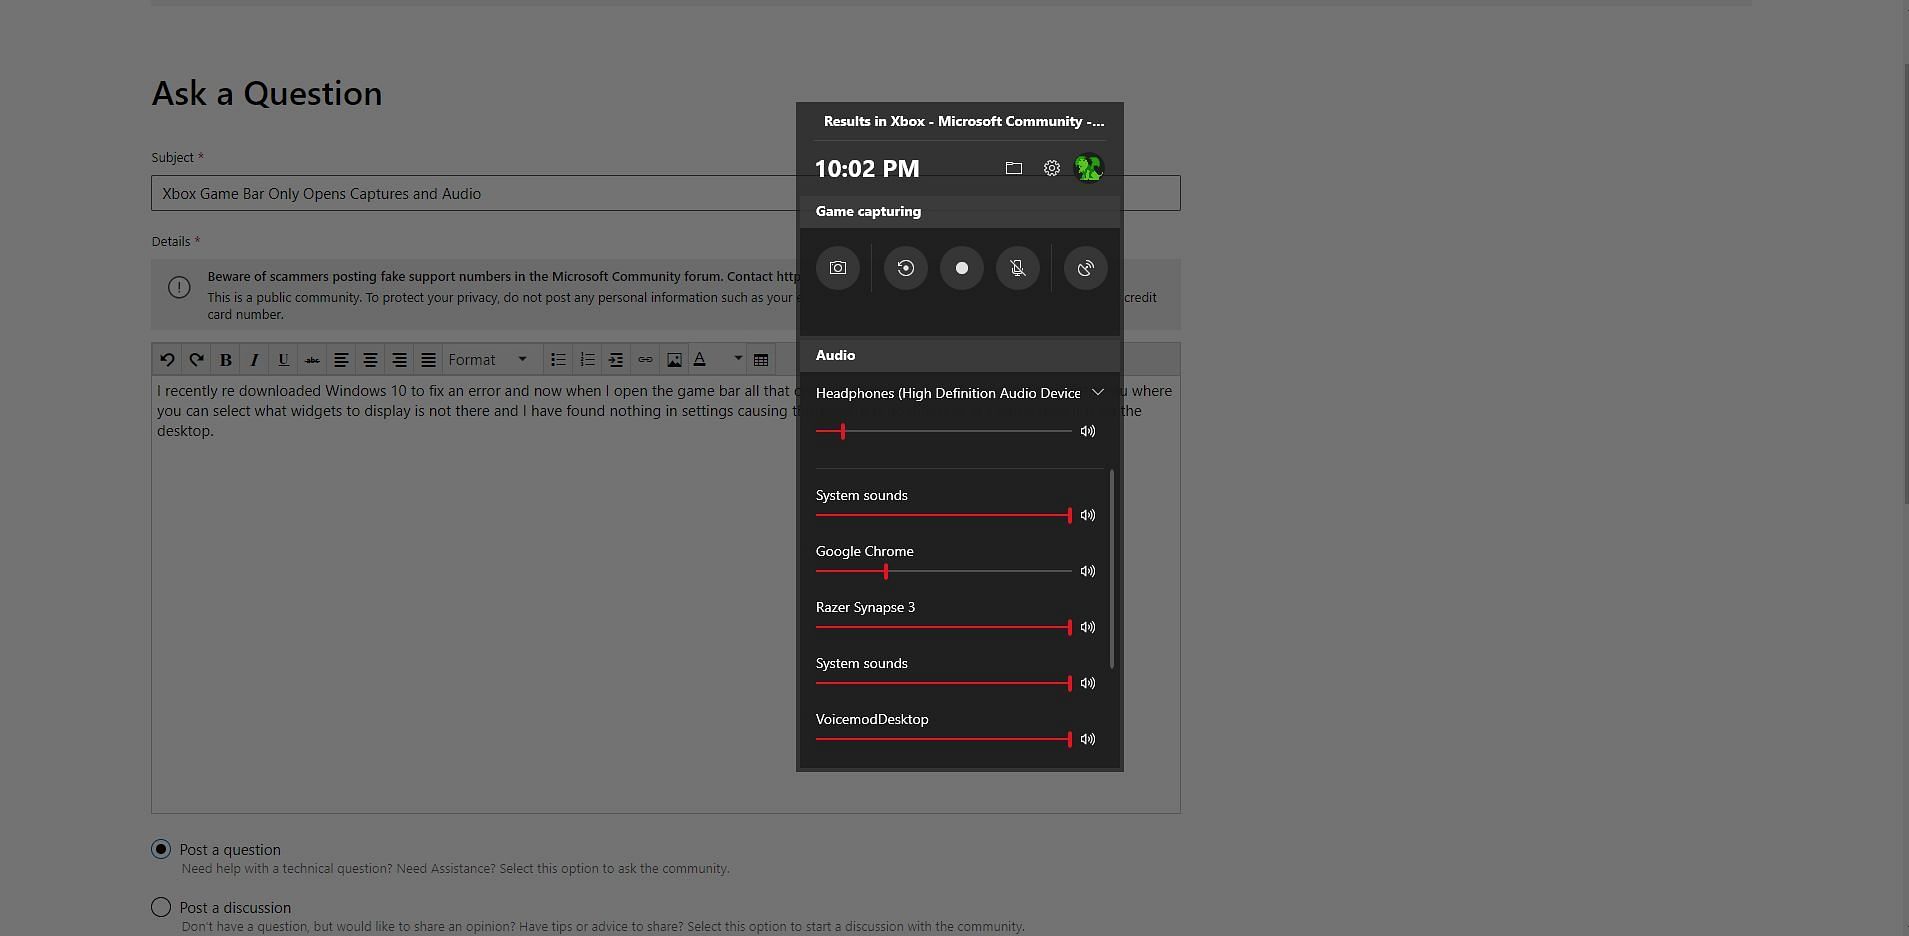Select the Post a discussion radio button

[161, 907]
